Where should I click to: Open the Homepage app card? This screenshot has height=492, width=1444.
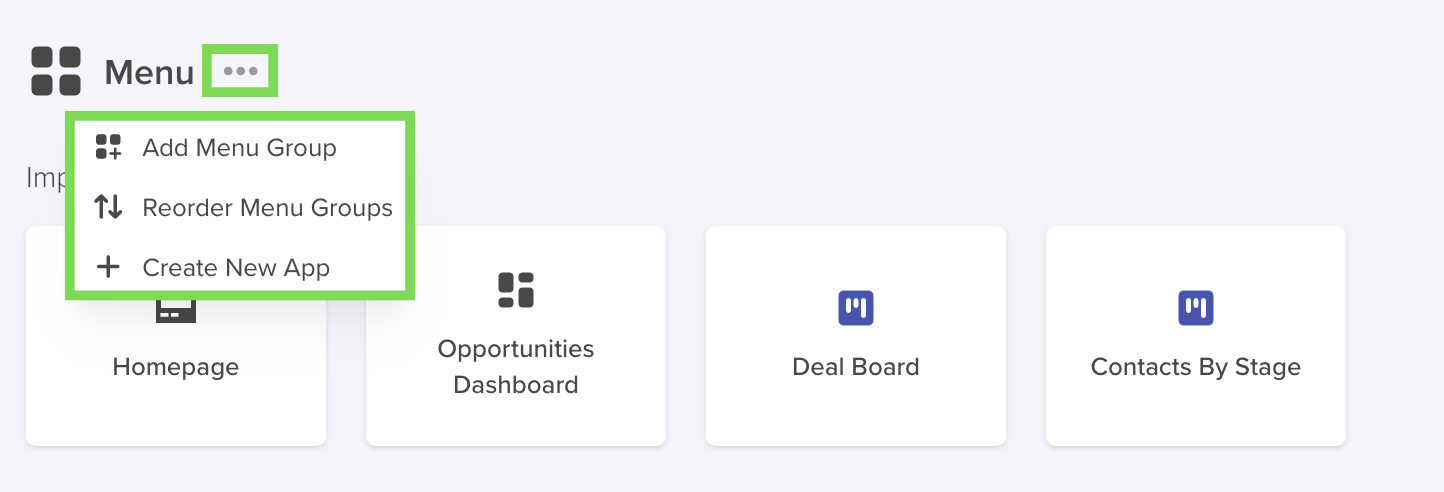coord(176,336)
